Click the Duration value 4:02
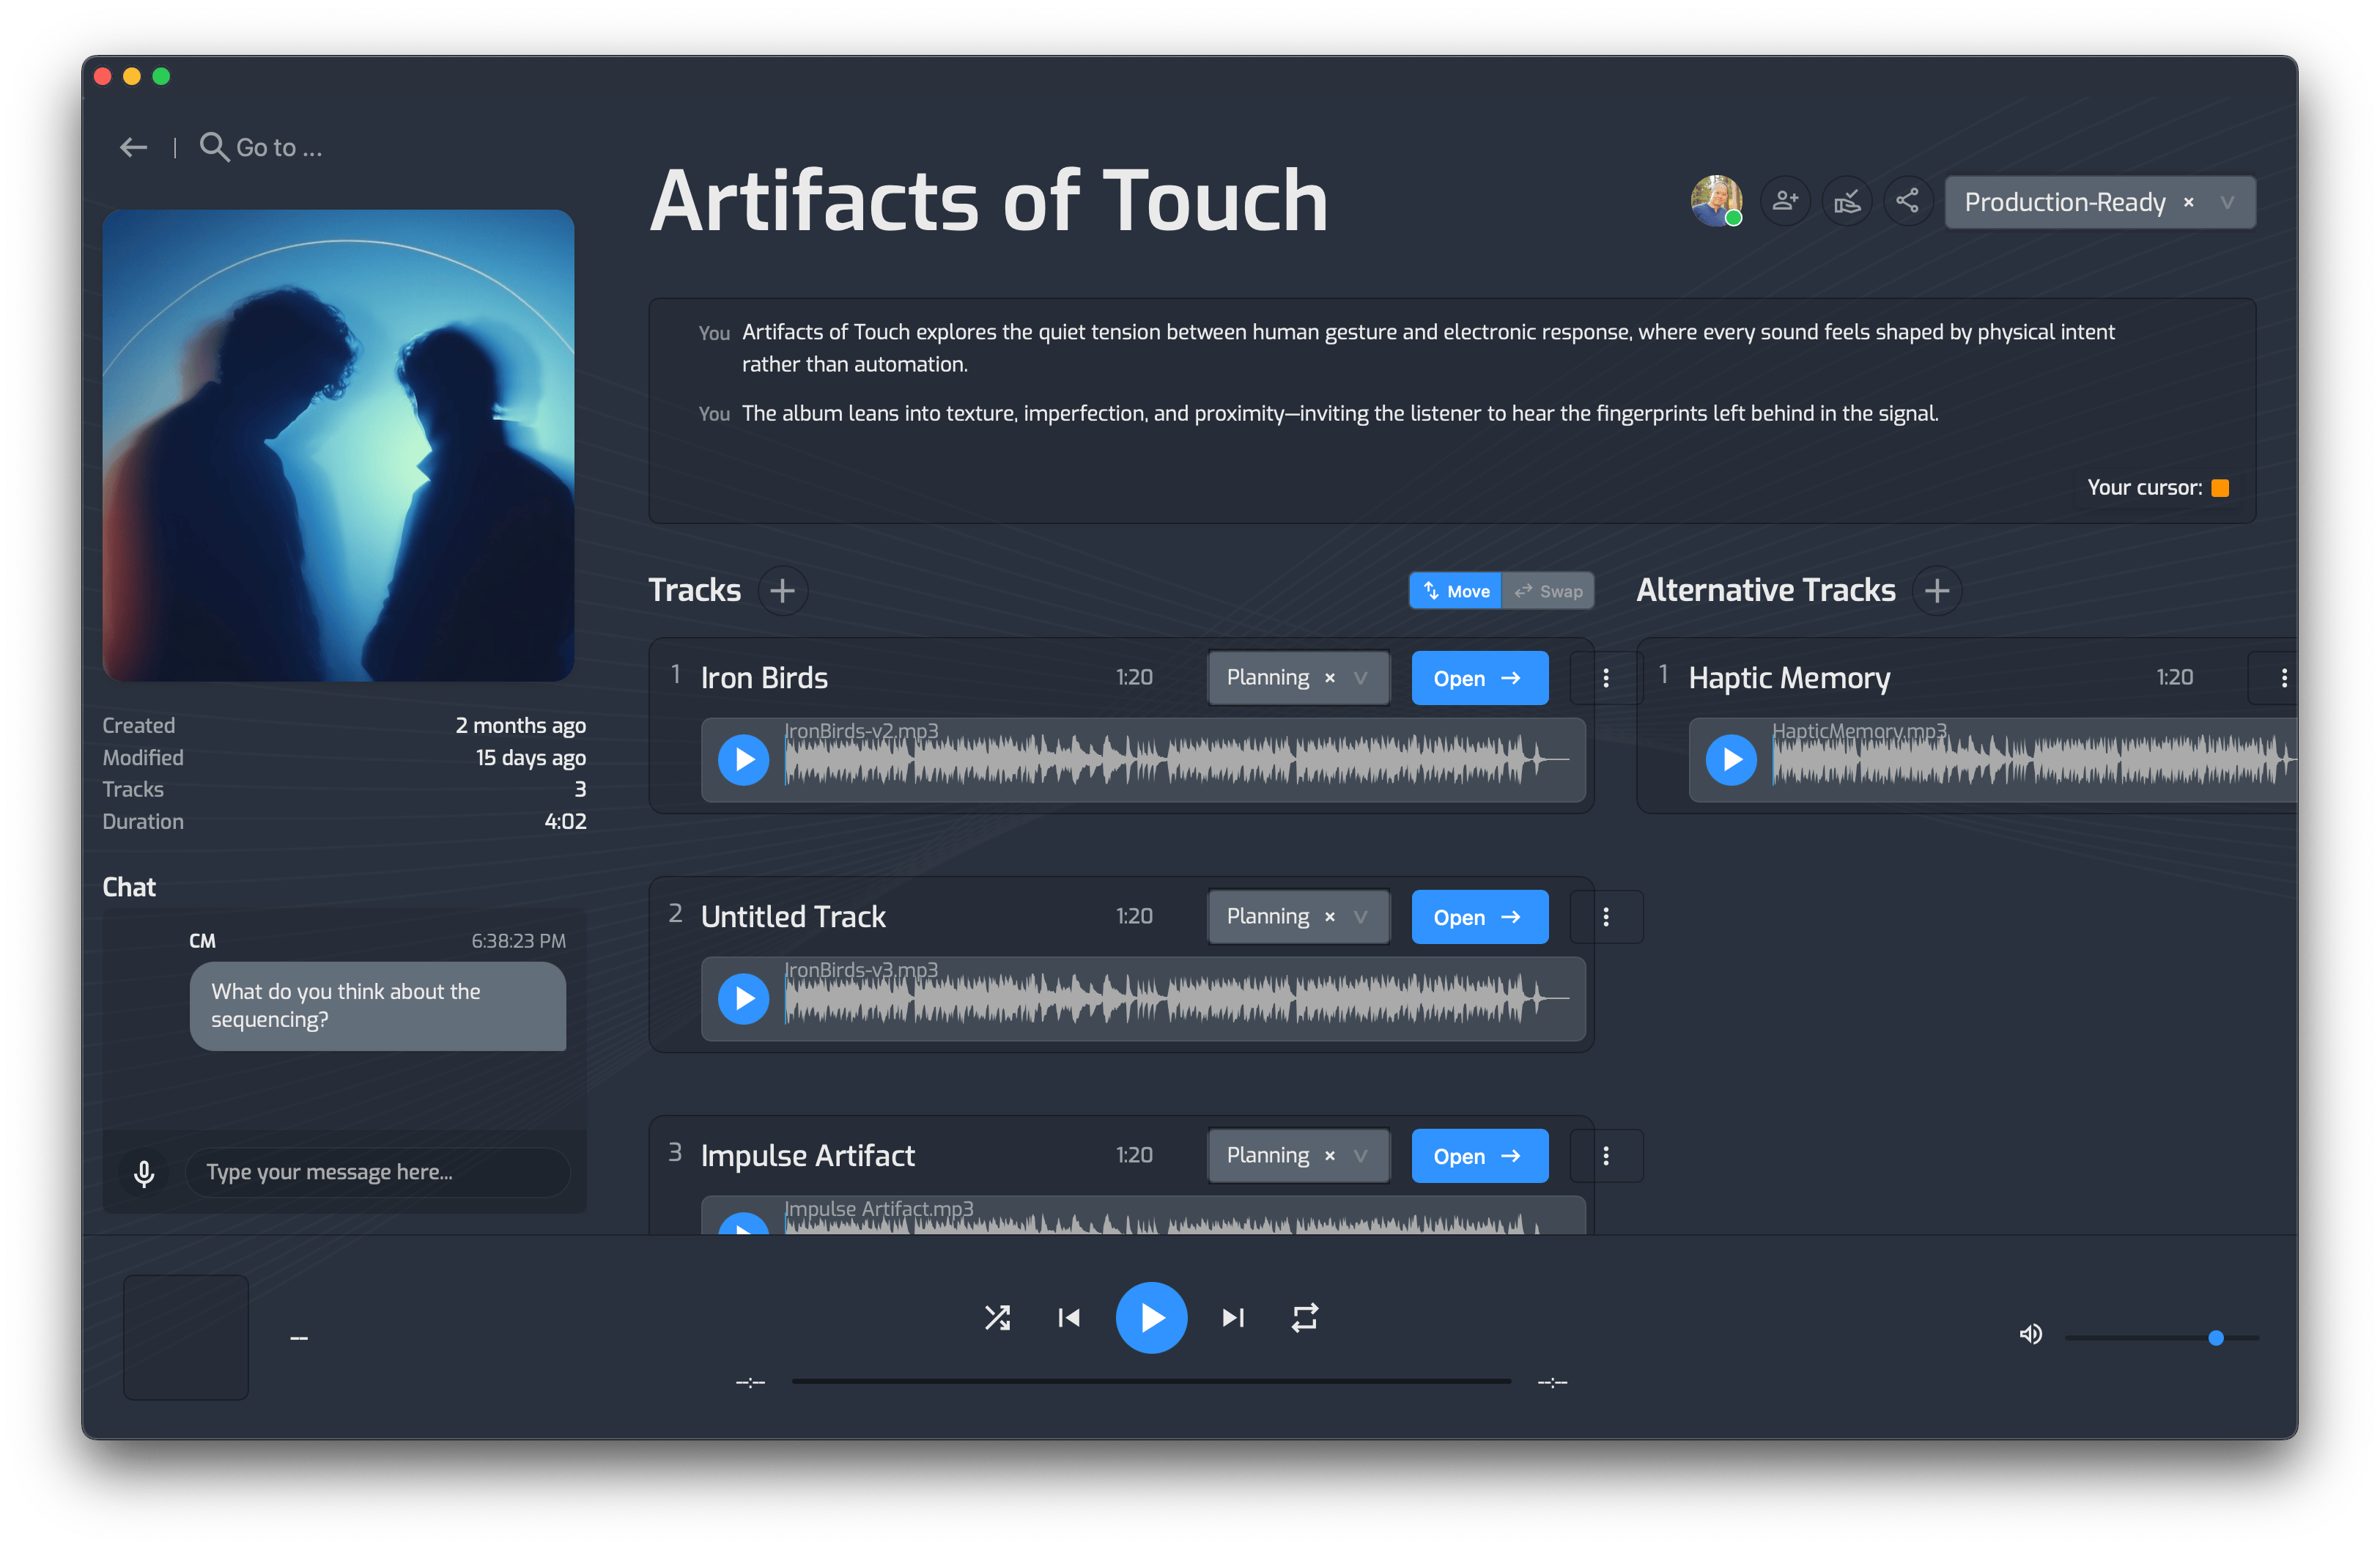Viewport: 2380px width, 1548px height. (x=565, y=822)
